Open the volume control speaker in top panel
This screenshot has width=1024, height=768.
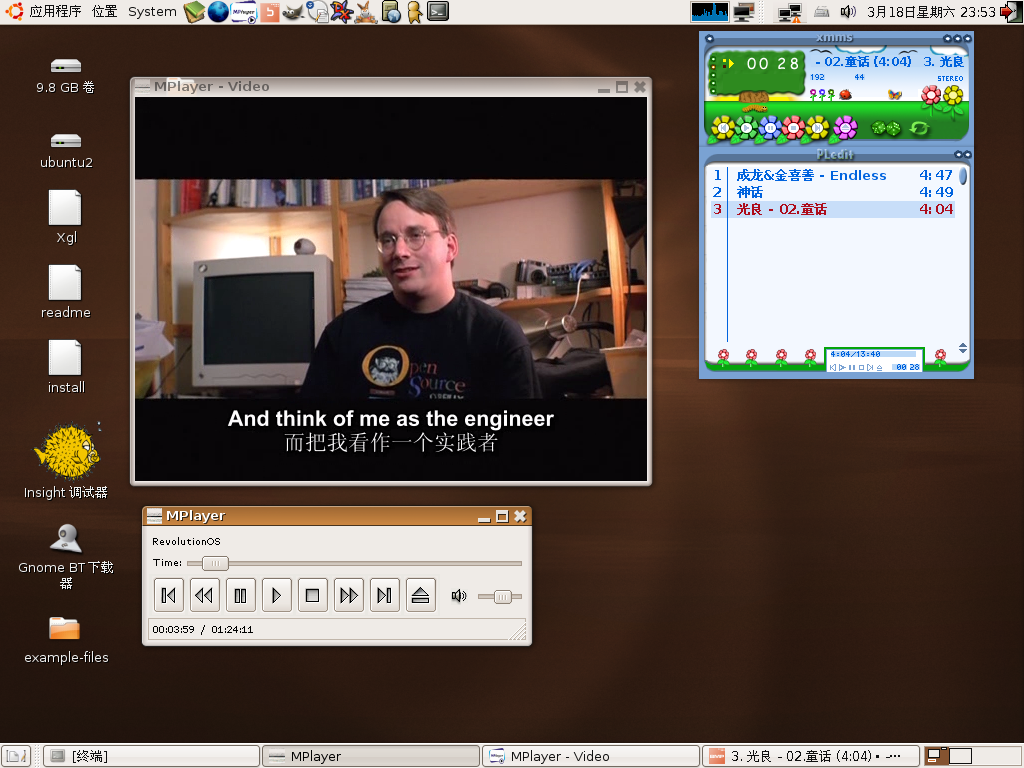[x=848, y=12]
